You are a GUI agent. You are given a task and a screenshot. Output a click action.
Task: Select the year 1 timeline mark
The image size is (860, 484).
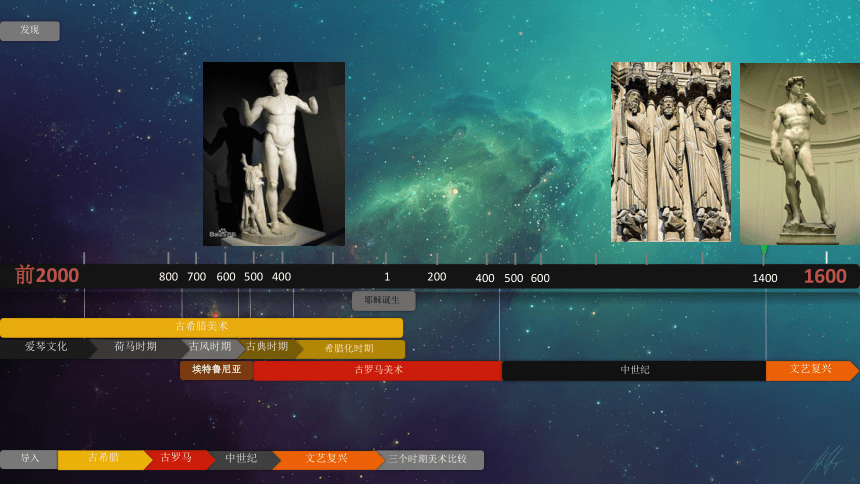pos(387,277)
